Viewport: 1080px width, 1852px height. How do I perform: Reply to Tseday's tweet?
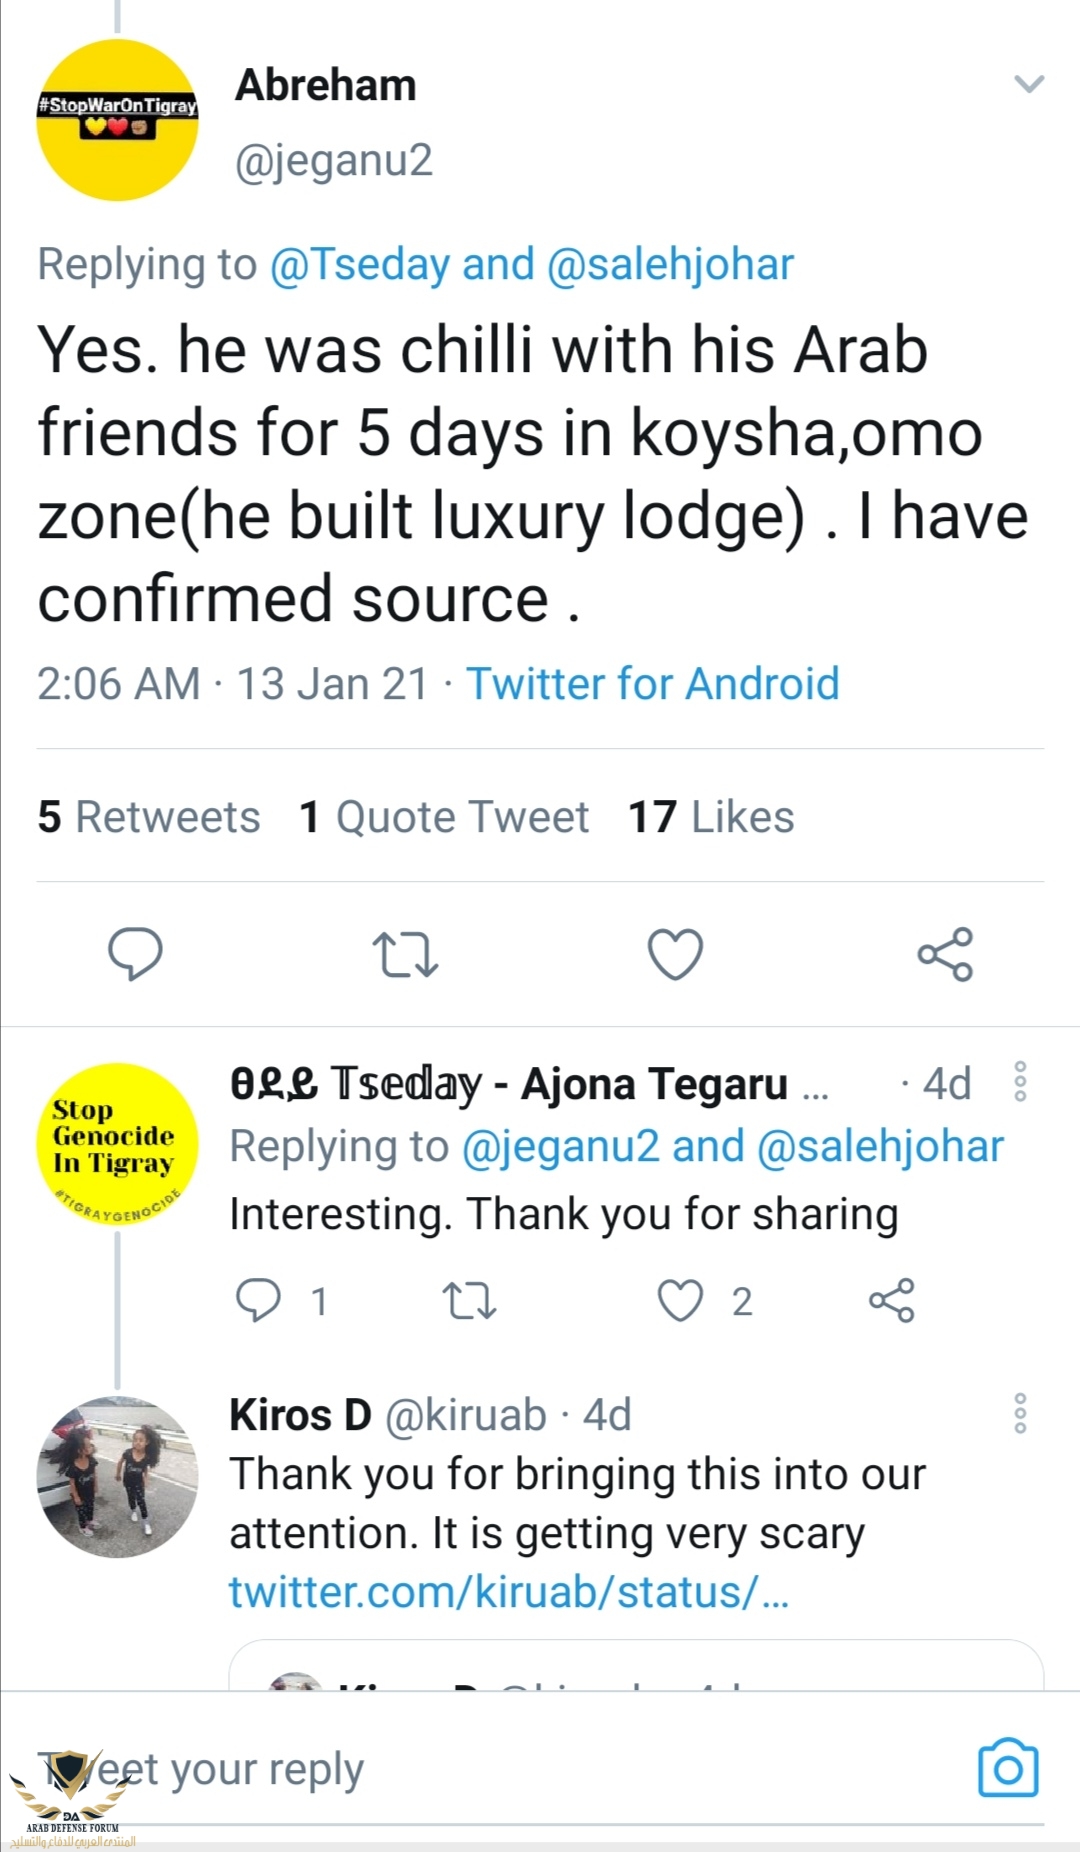click(258, 1300)
